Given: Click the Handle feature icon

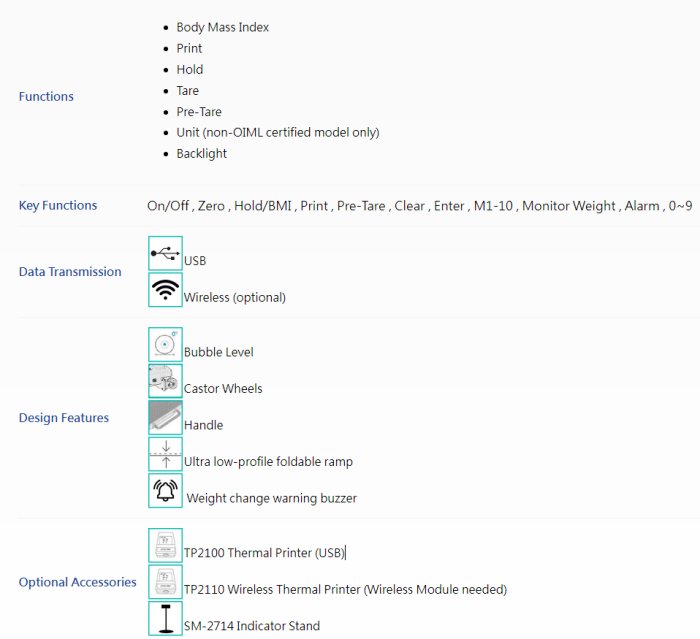Looking at the screenshot, I should [165, 418].
